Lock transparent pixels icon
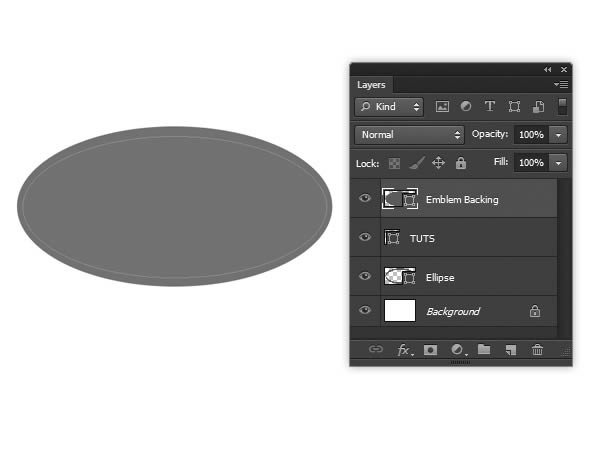The image size is (600, 450). tap(394, 163)
